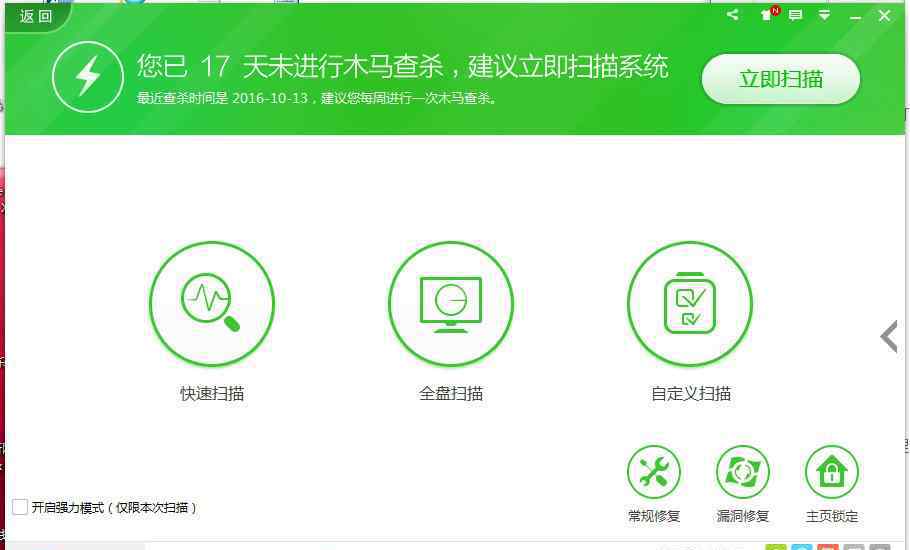Start the 快速扫描 quick scan icon
The height and width of the screenshot is (550, 910).
coord(211,303)
